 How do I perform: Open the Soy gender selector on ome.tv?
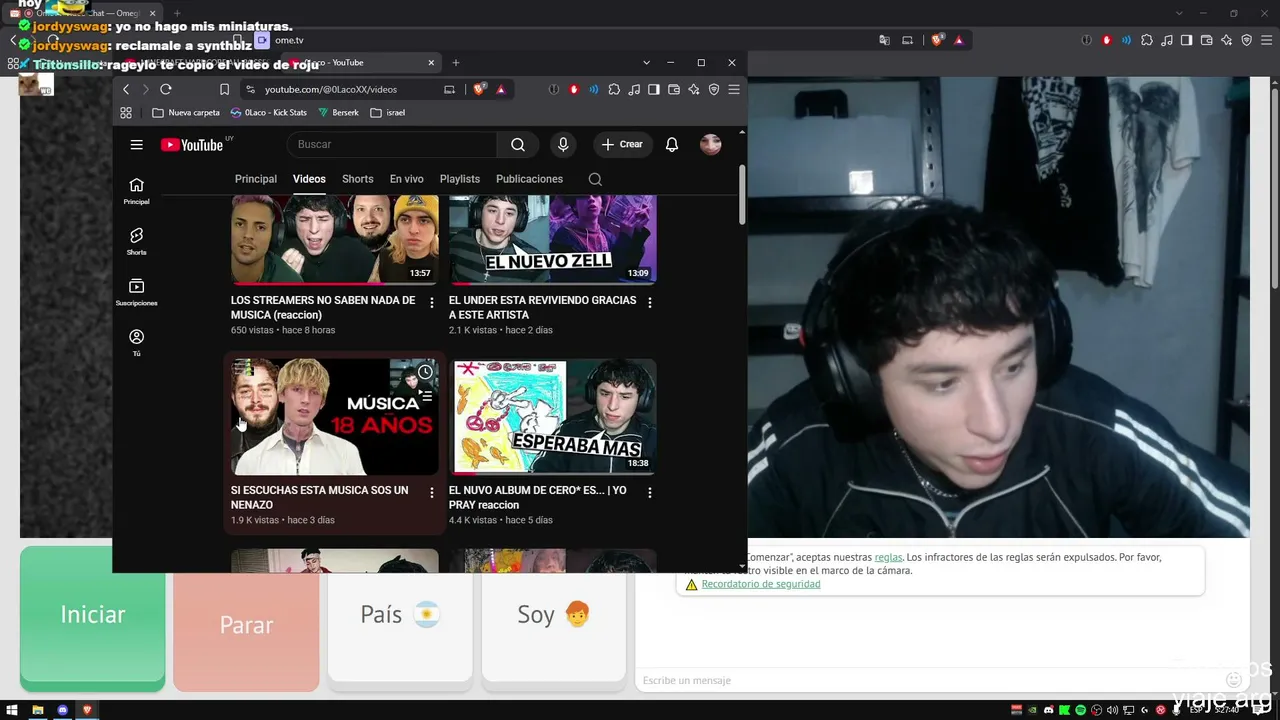click(x=554, y=614)
